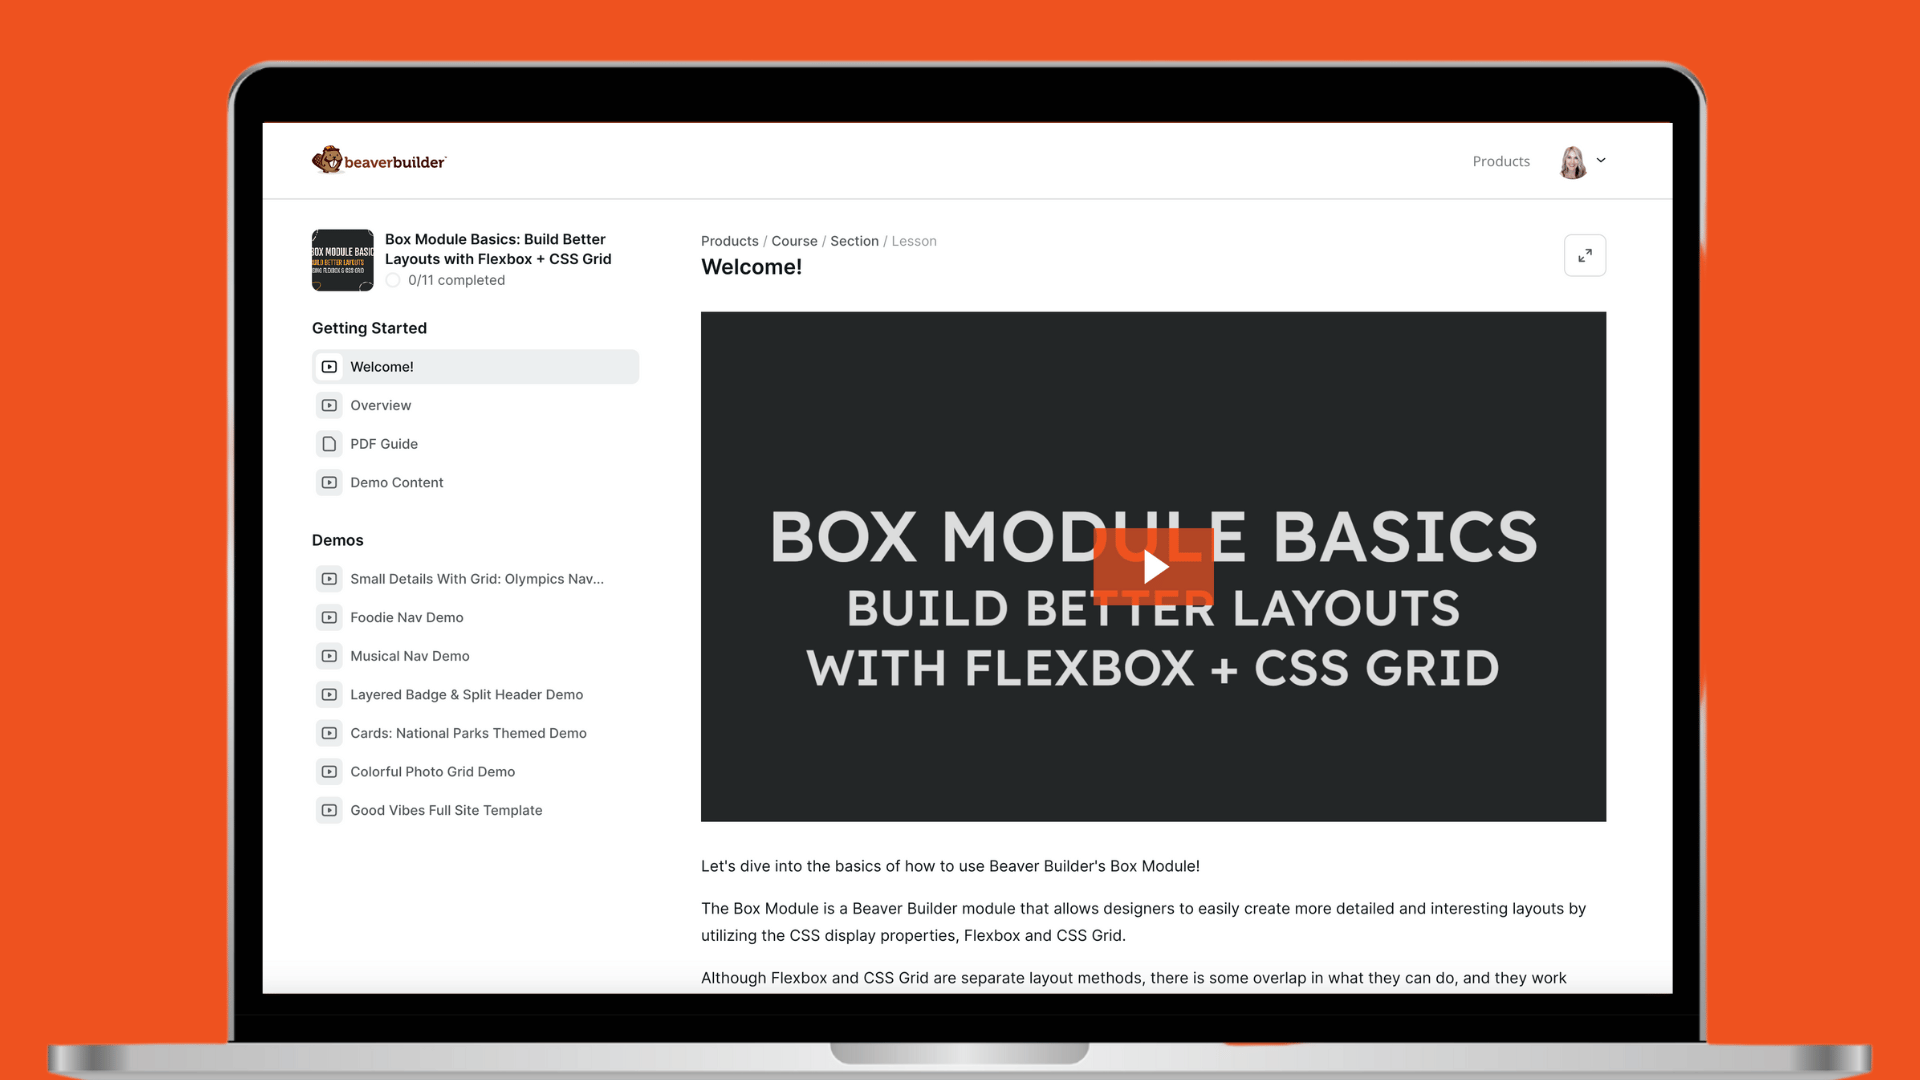Image resolution: width=1920 pixels, height=1080 pixels.
Task: Click the Beaver Builder logo
Action: pyautogui.click(x=379, y=161)
